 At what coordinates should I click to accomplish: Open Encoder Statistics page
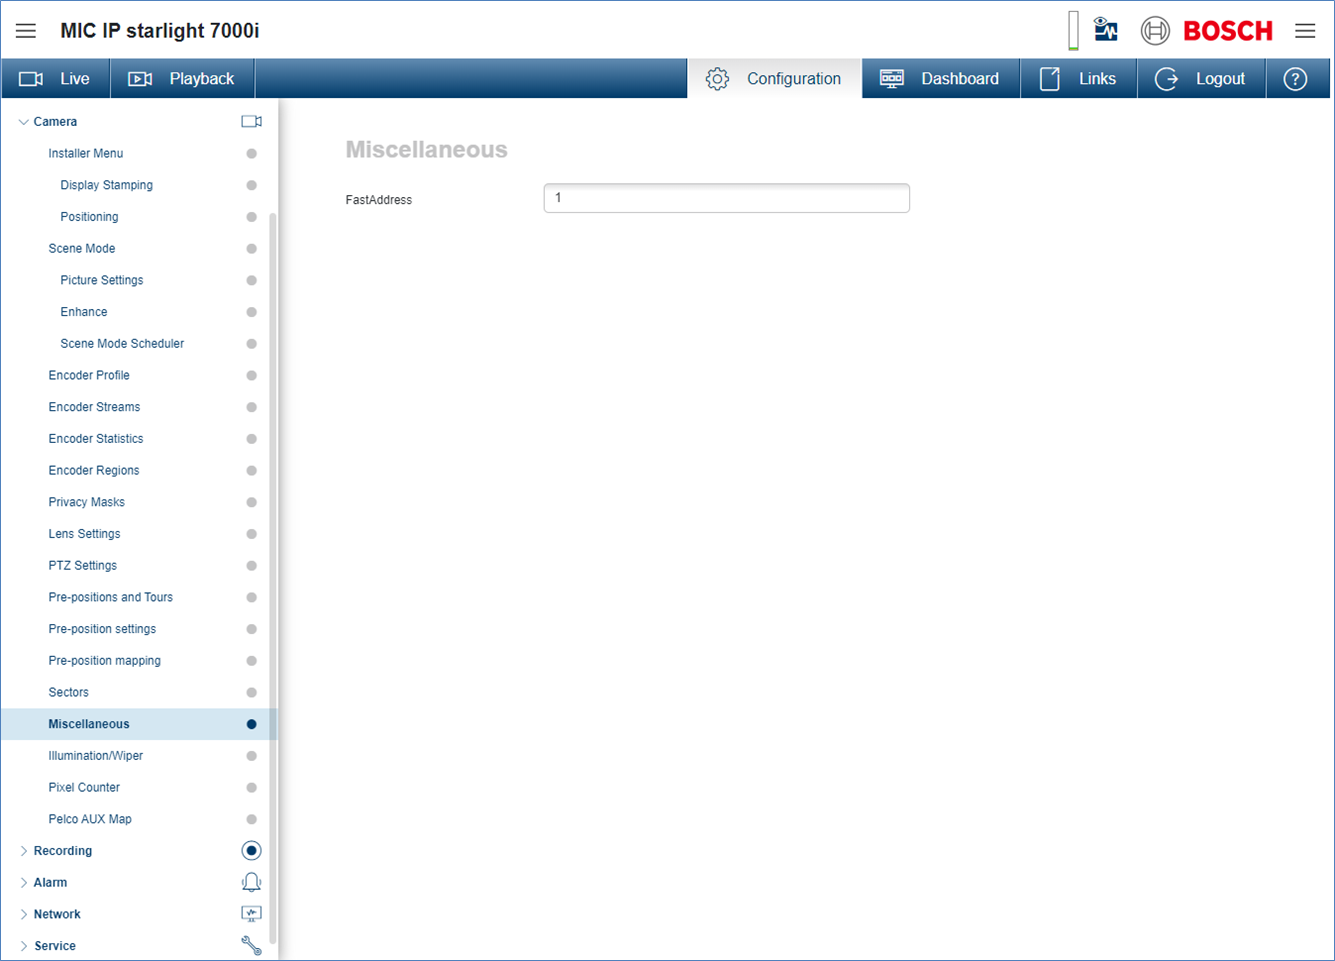pyautogui.click(x=96, y=439)
